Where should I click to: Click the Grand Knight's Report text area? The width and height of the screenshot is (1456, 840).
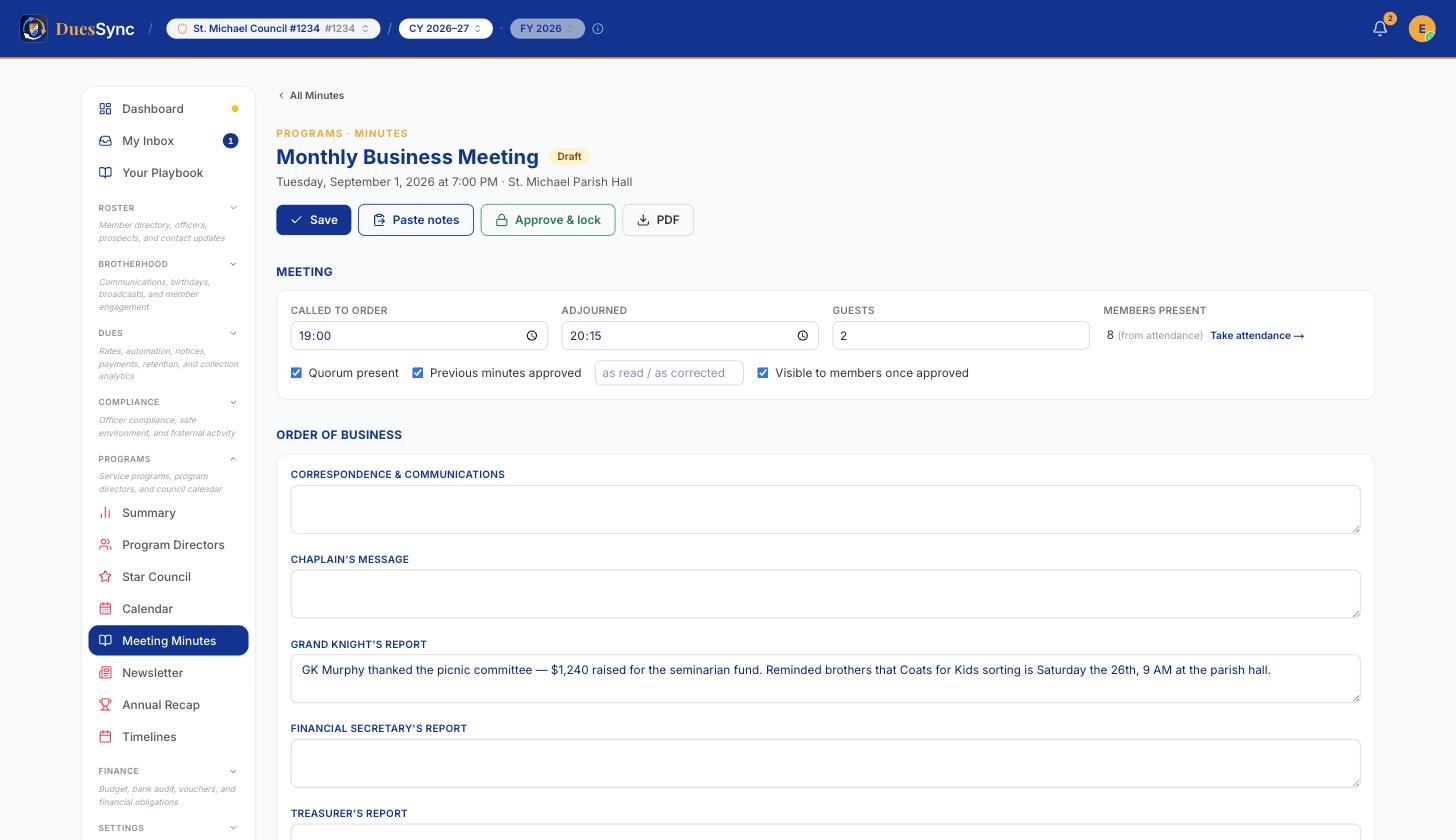click(826, 679)
